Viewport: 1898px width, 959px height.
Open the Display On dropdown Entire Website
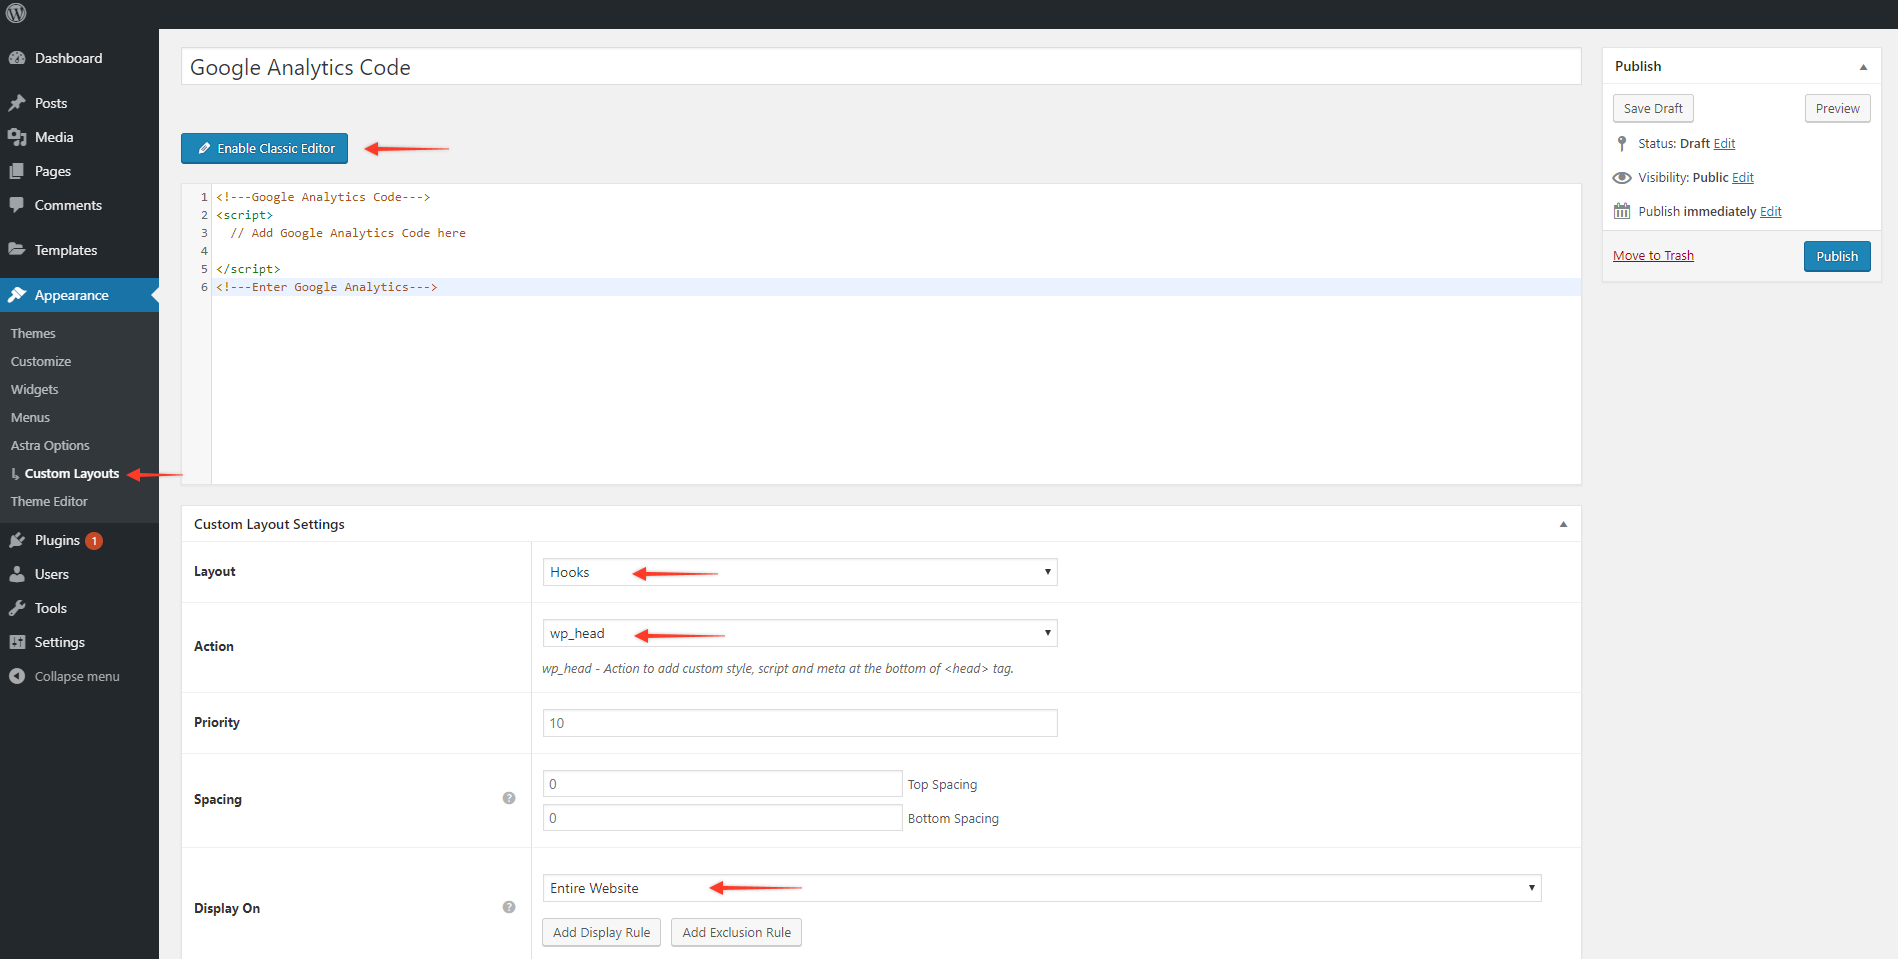(x=1042, y=888)
